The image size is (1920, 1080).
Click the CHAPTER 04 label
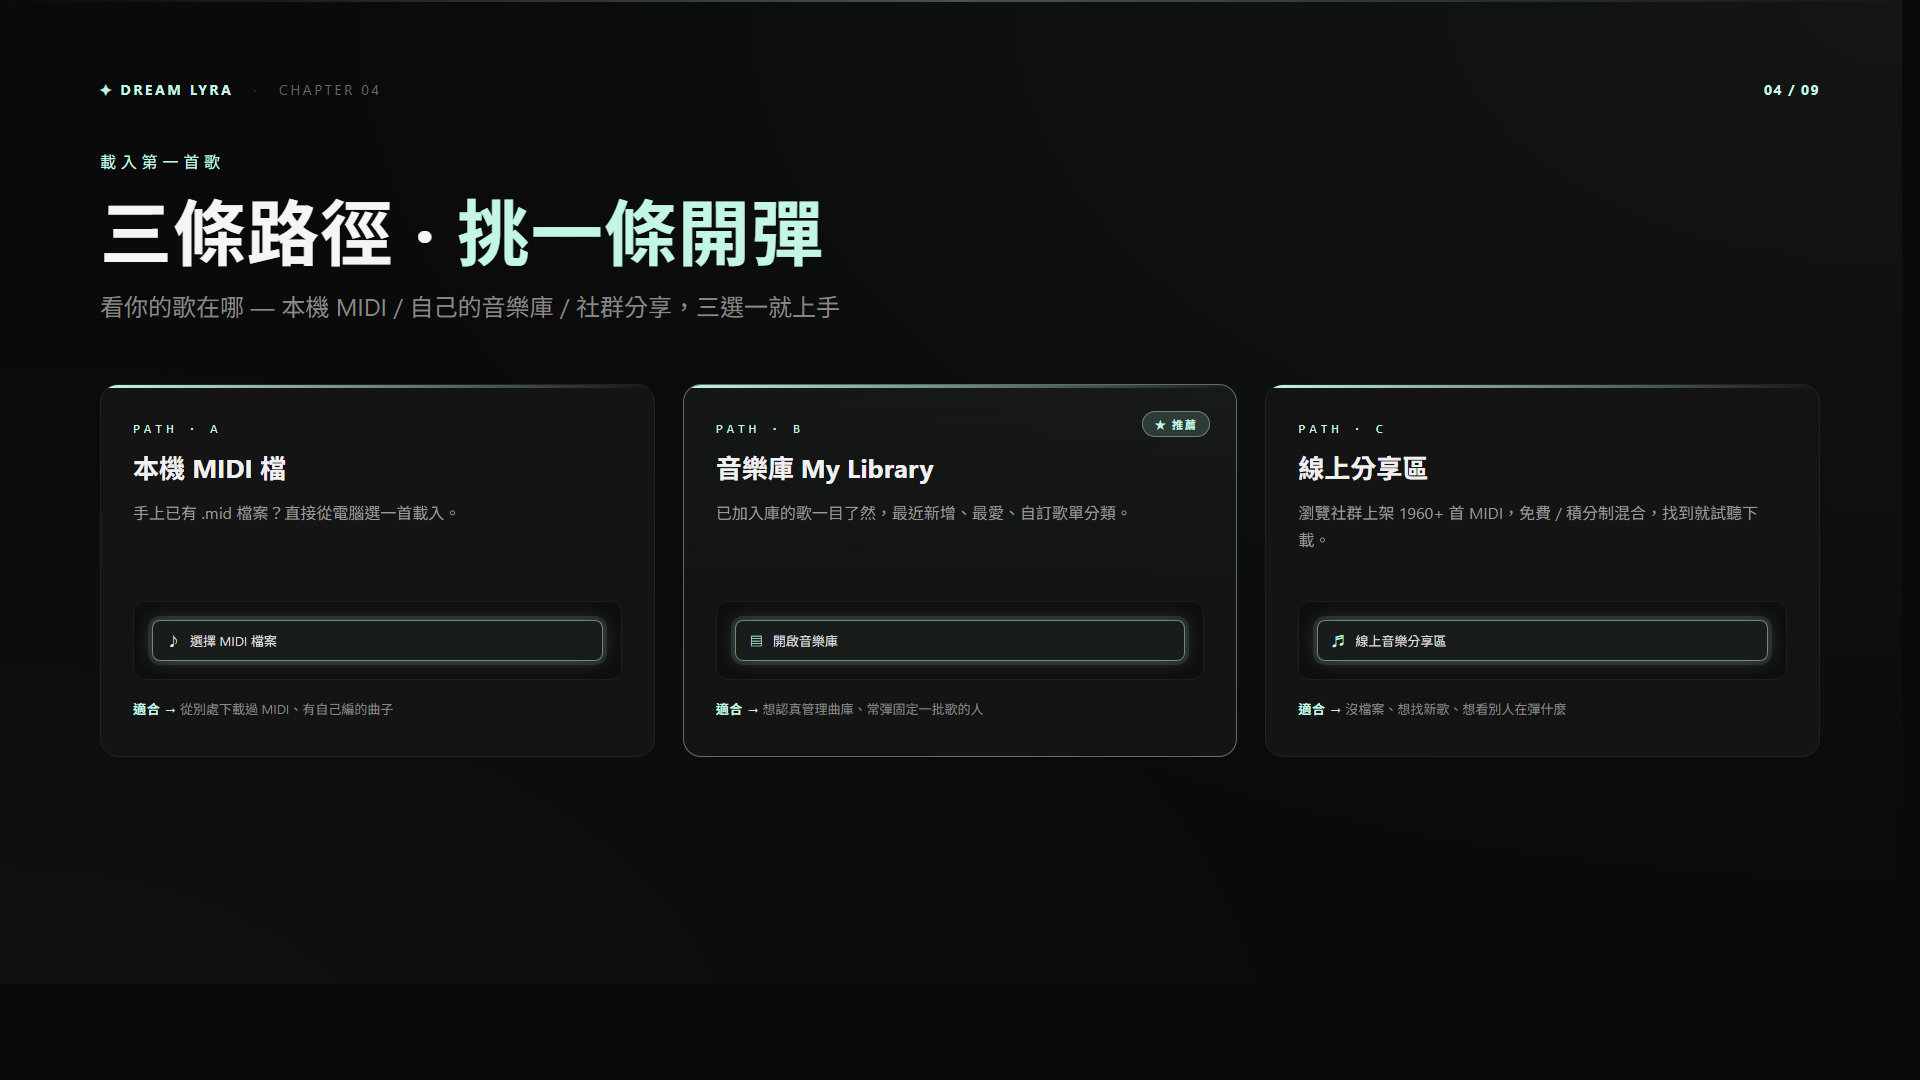pos(329,90)
